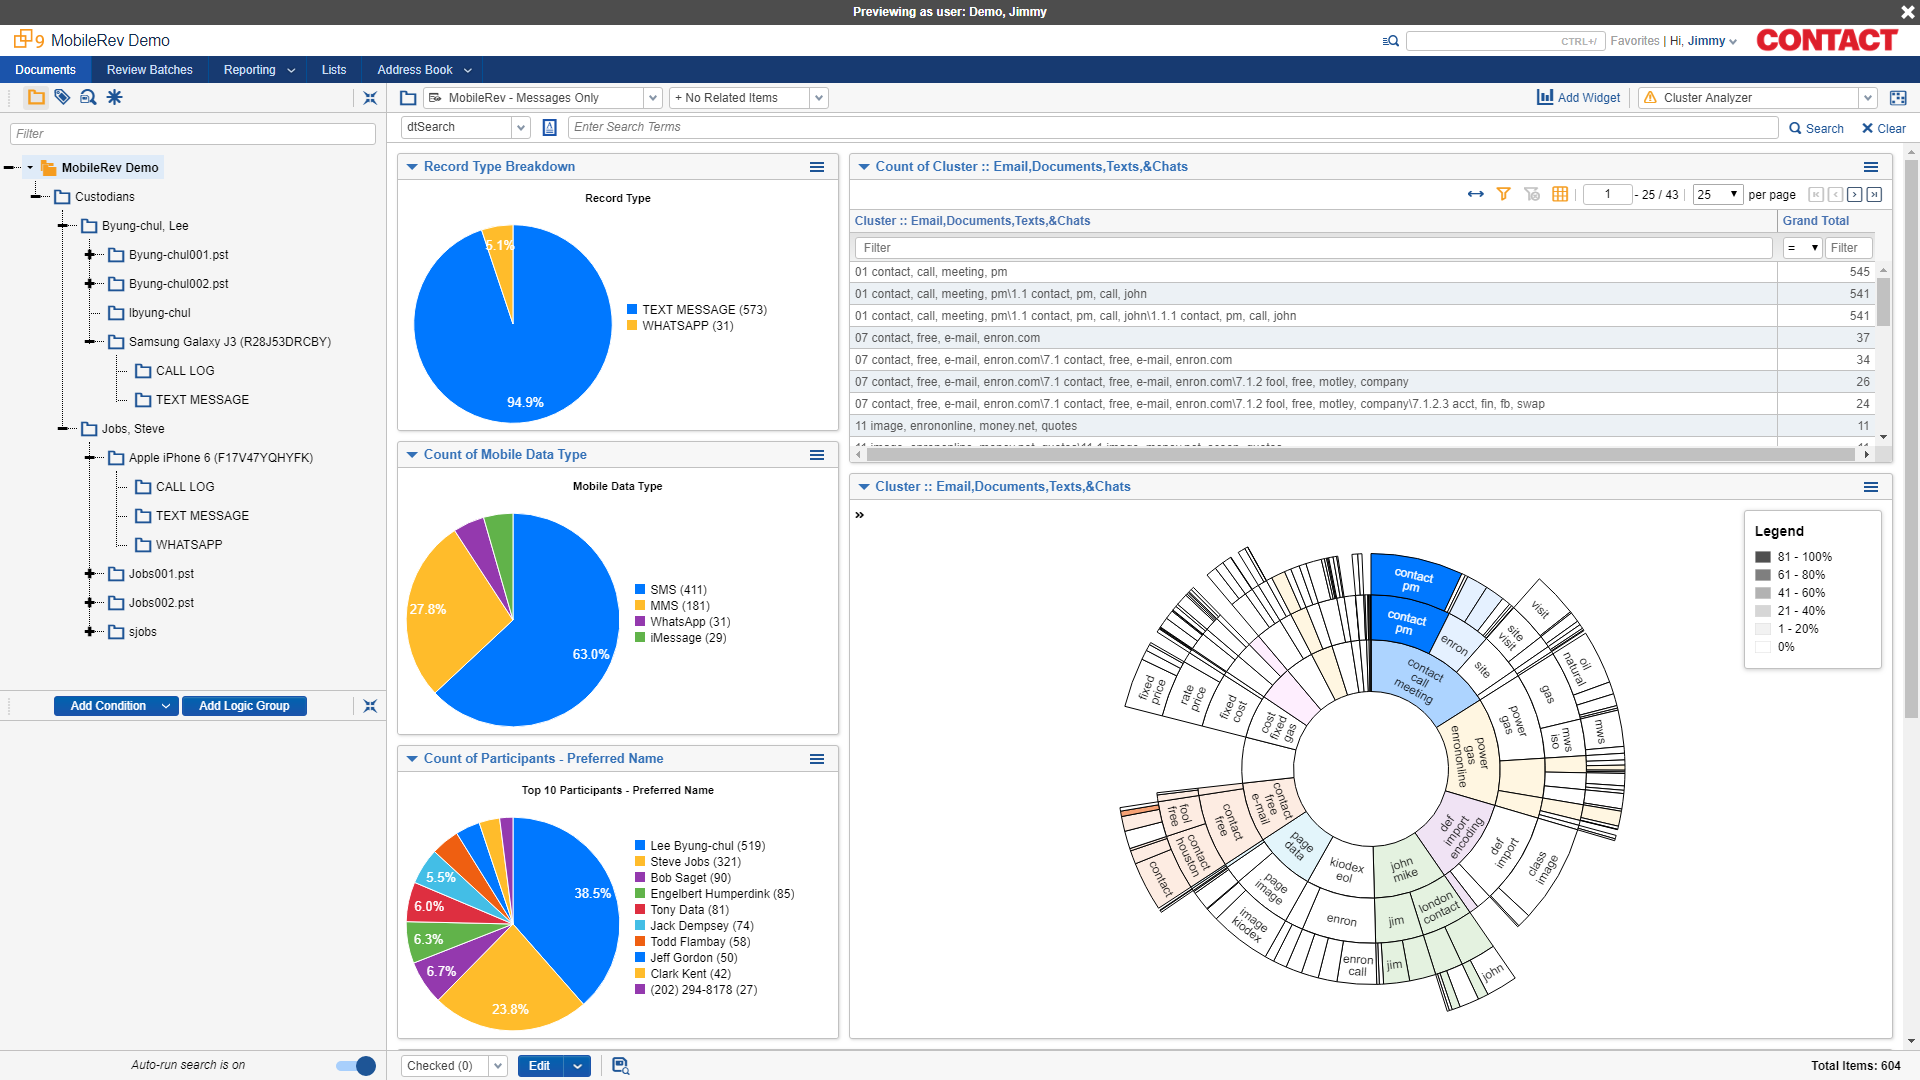Collapse the Record Type Breakdown widget
Image resolution: width=1920 pixels, height=1080 pixels.
(x=412, y=167)
